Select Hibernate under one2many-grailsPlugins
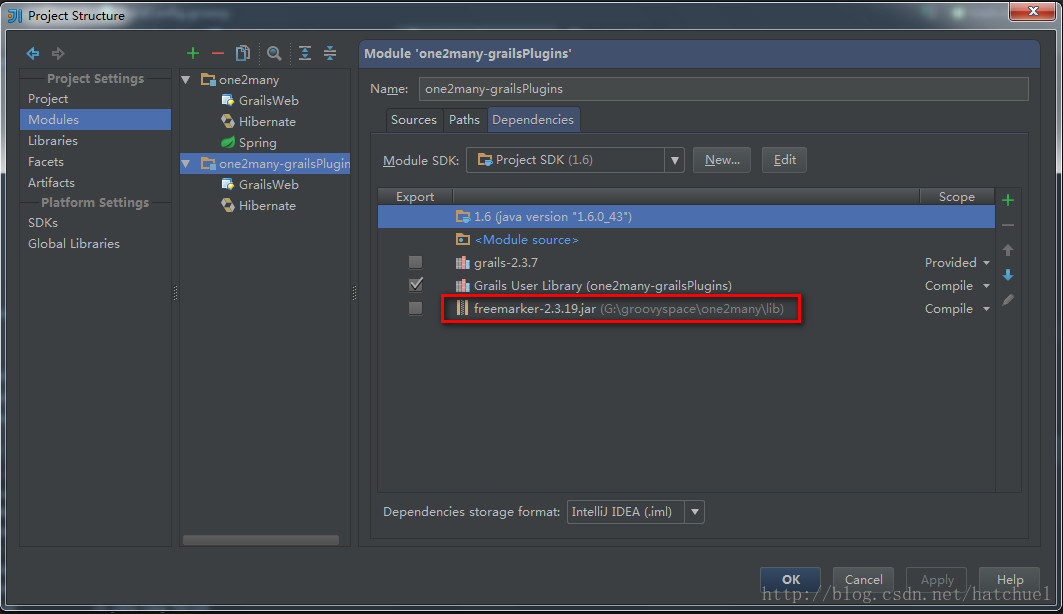Viewport: 1063px width, 614px height. 267,206
